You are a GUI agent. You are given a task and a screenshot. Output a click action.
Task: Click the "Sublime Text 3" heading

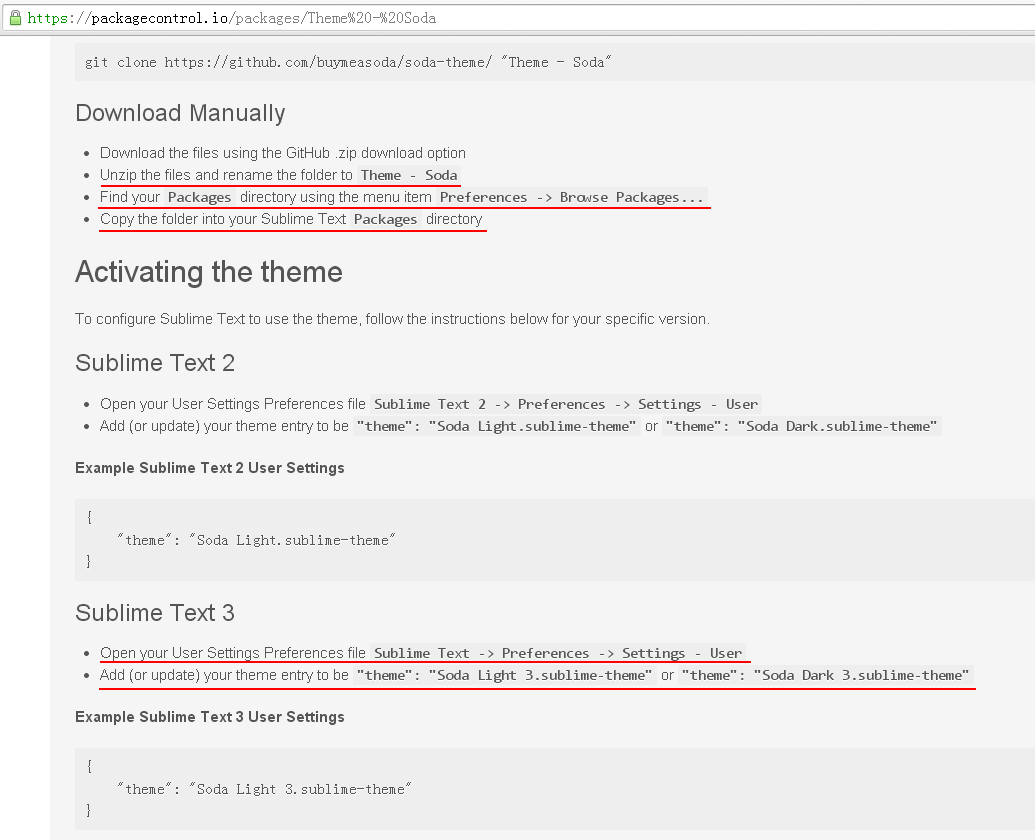pyautogui.click(x=155, y=613)
